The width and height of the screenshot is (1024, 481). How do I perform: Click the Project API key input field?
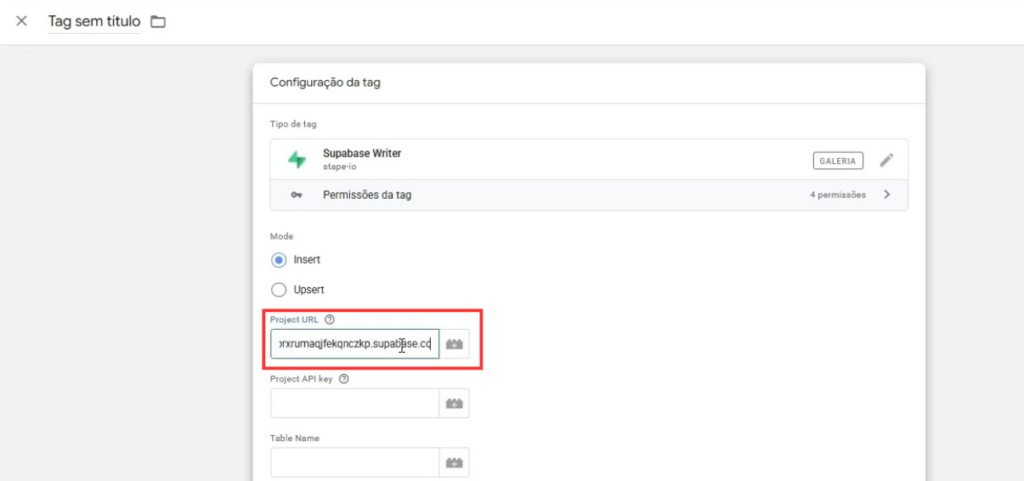point(354,403)
